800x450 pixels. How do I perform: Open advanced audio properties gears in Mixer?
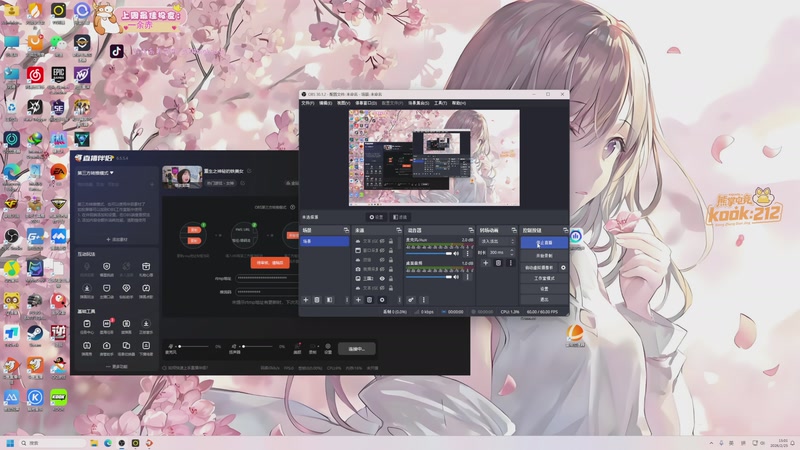(x=411, y=300)
